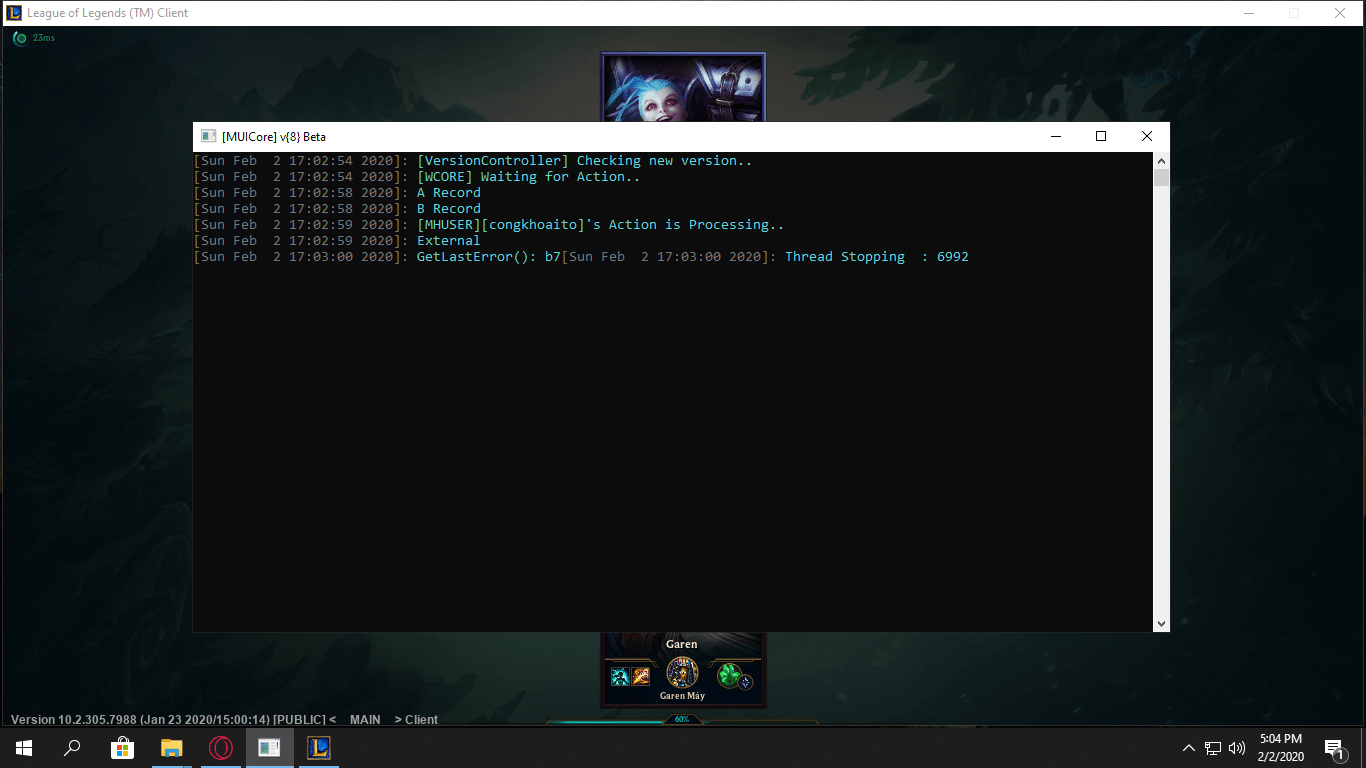Click the "[WCORE] Waiting for Action.." log line
Image resolution: width=1366 pixels, height=768 pixels.
529,177
